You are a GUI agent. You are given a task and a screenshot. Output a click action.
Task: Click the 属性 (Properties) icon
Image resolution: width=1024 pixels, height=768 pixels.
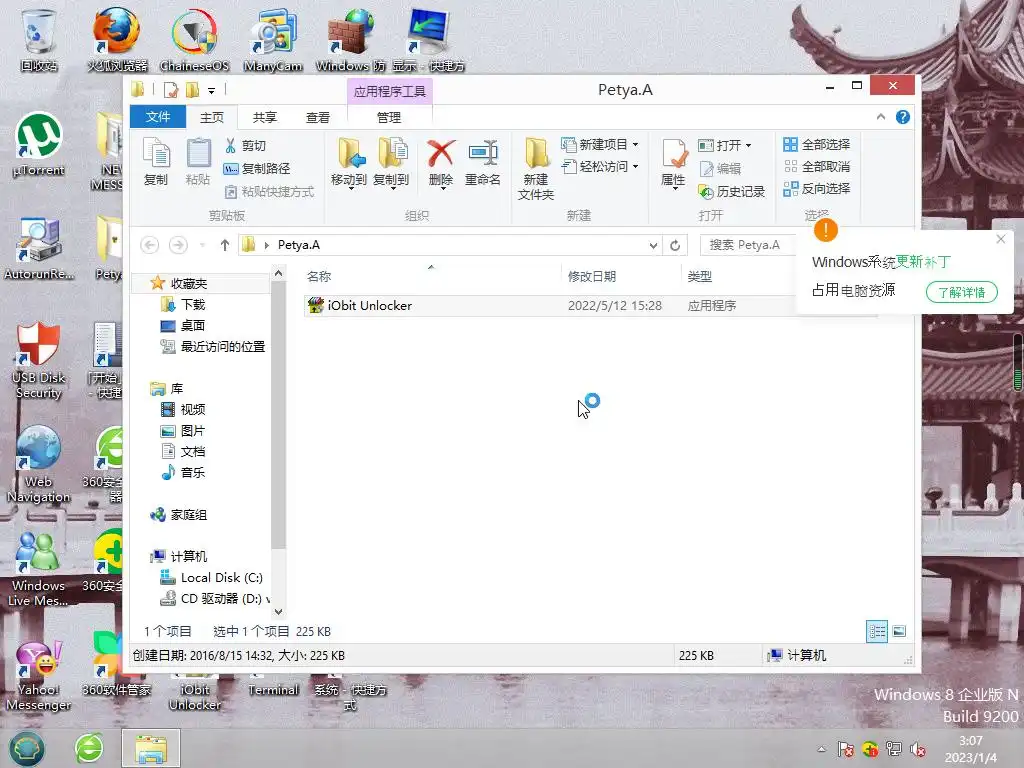pos(673,163)
